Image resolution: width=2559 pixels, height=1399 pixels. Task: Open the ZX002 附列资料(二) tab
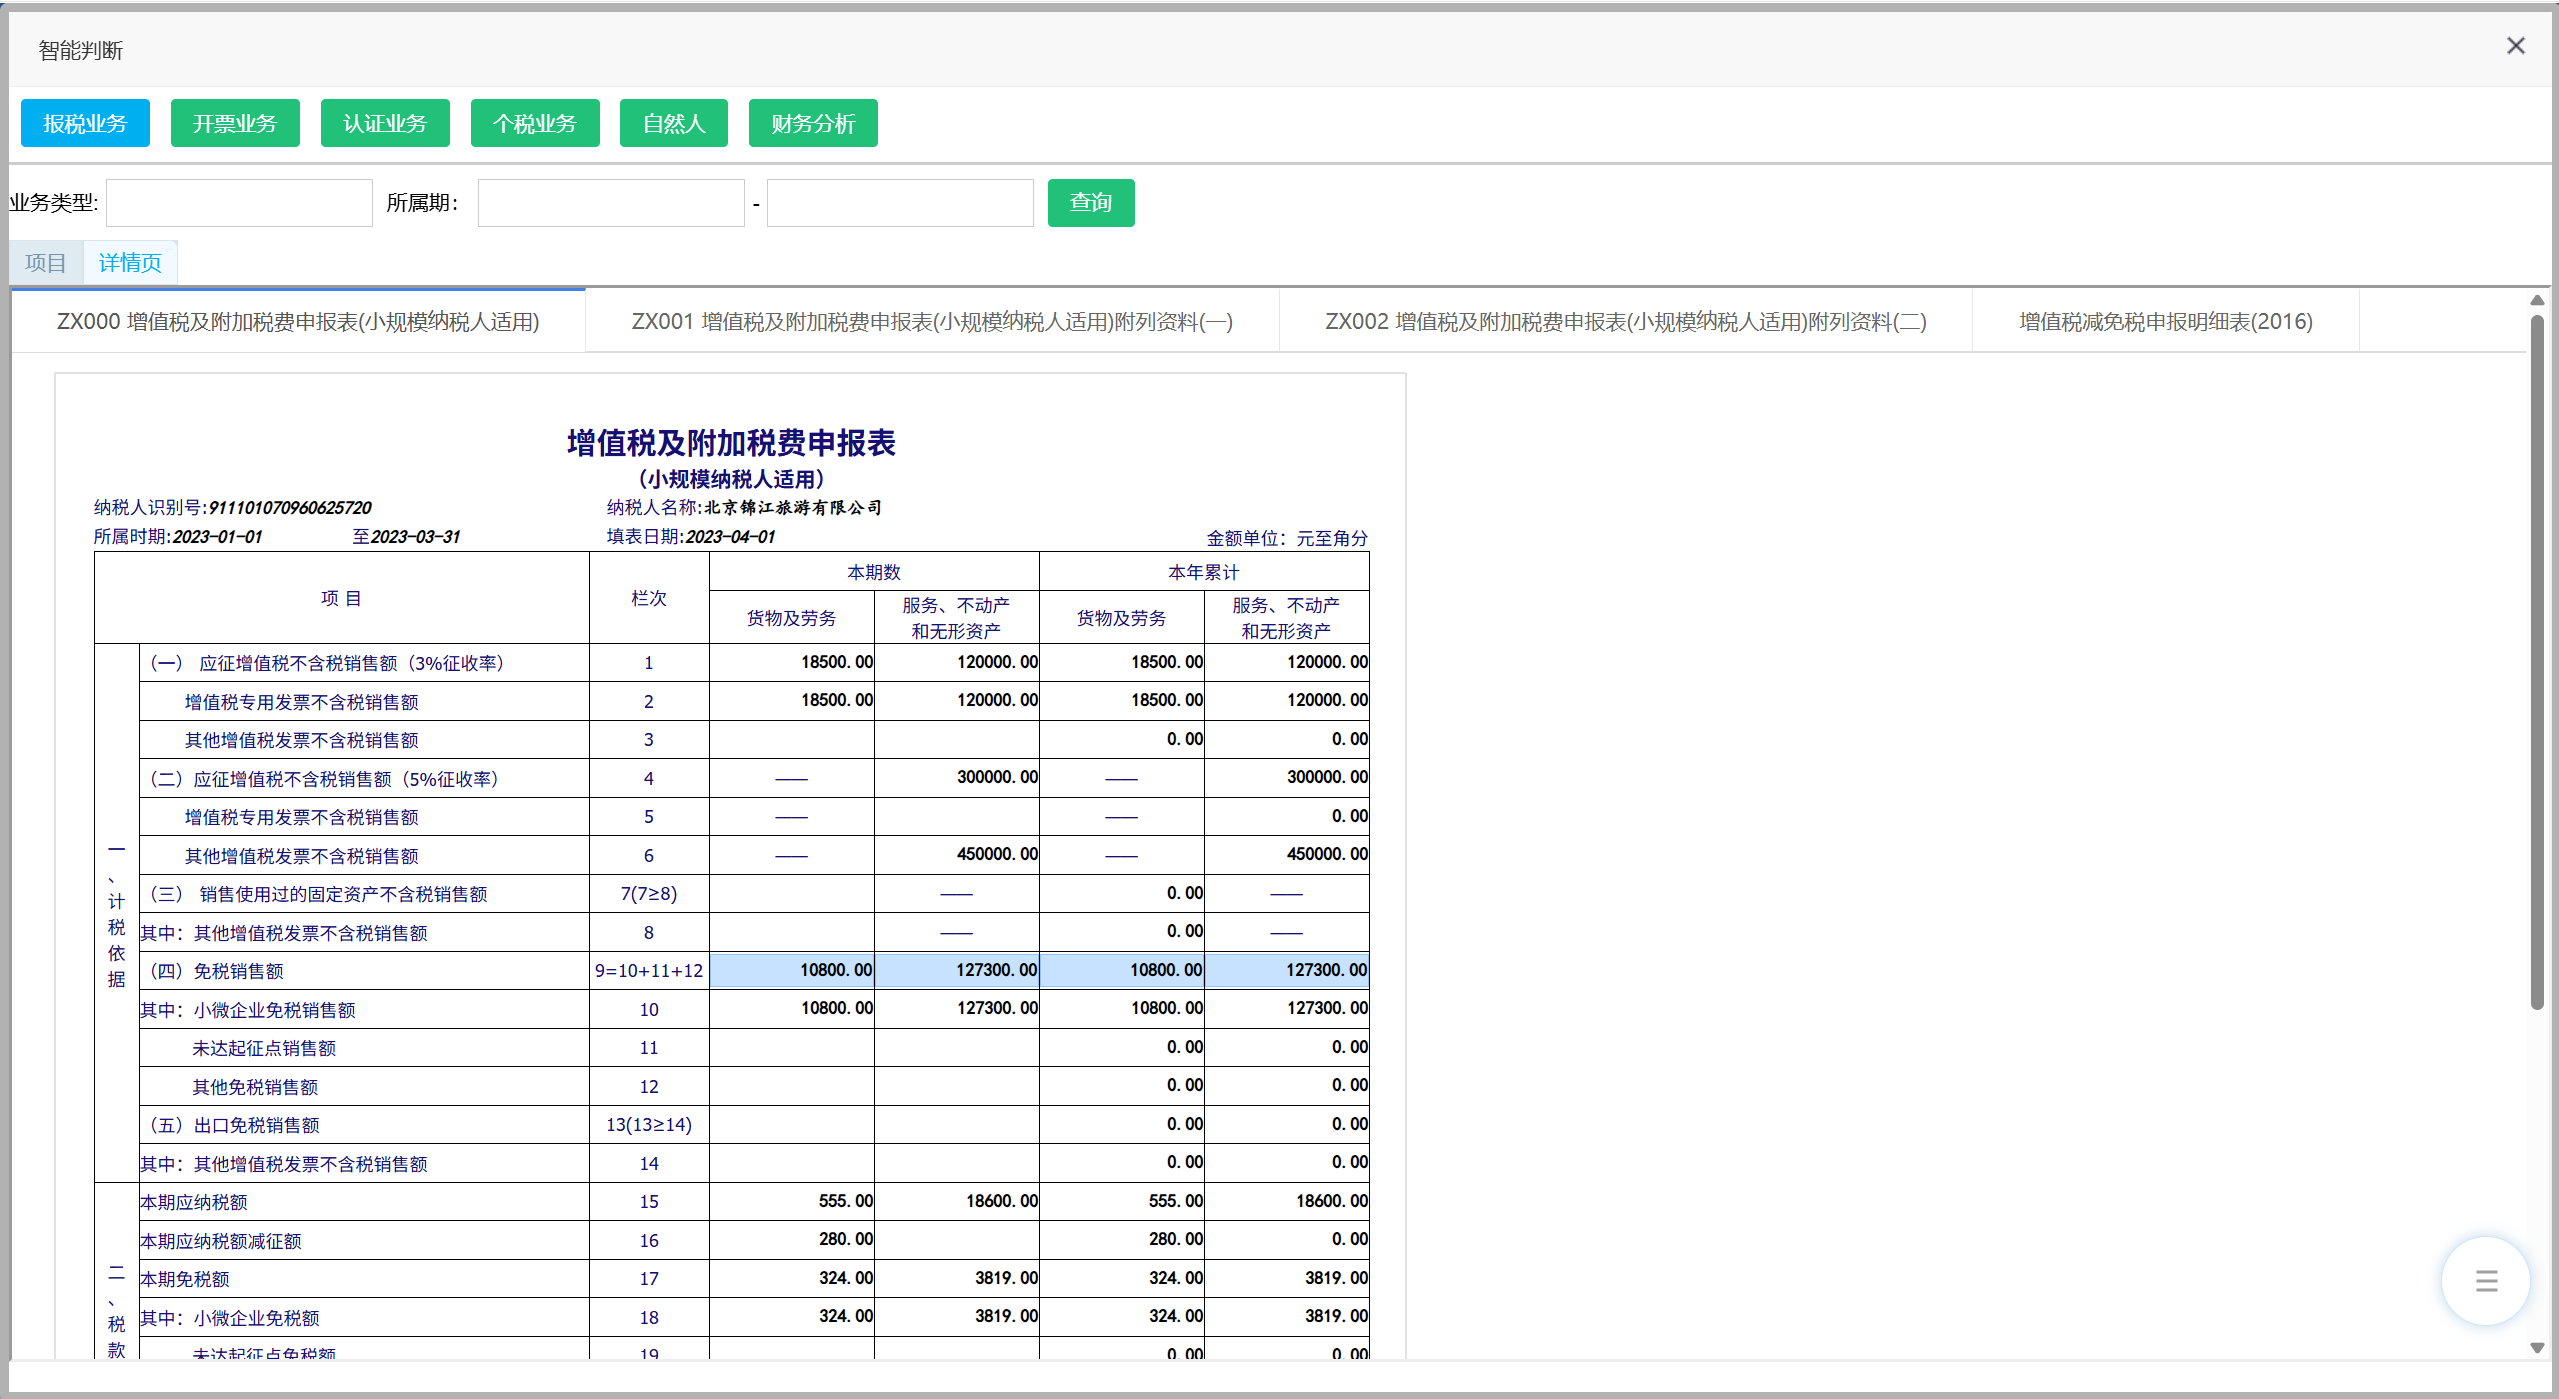tap(1626, 321)
